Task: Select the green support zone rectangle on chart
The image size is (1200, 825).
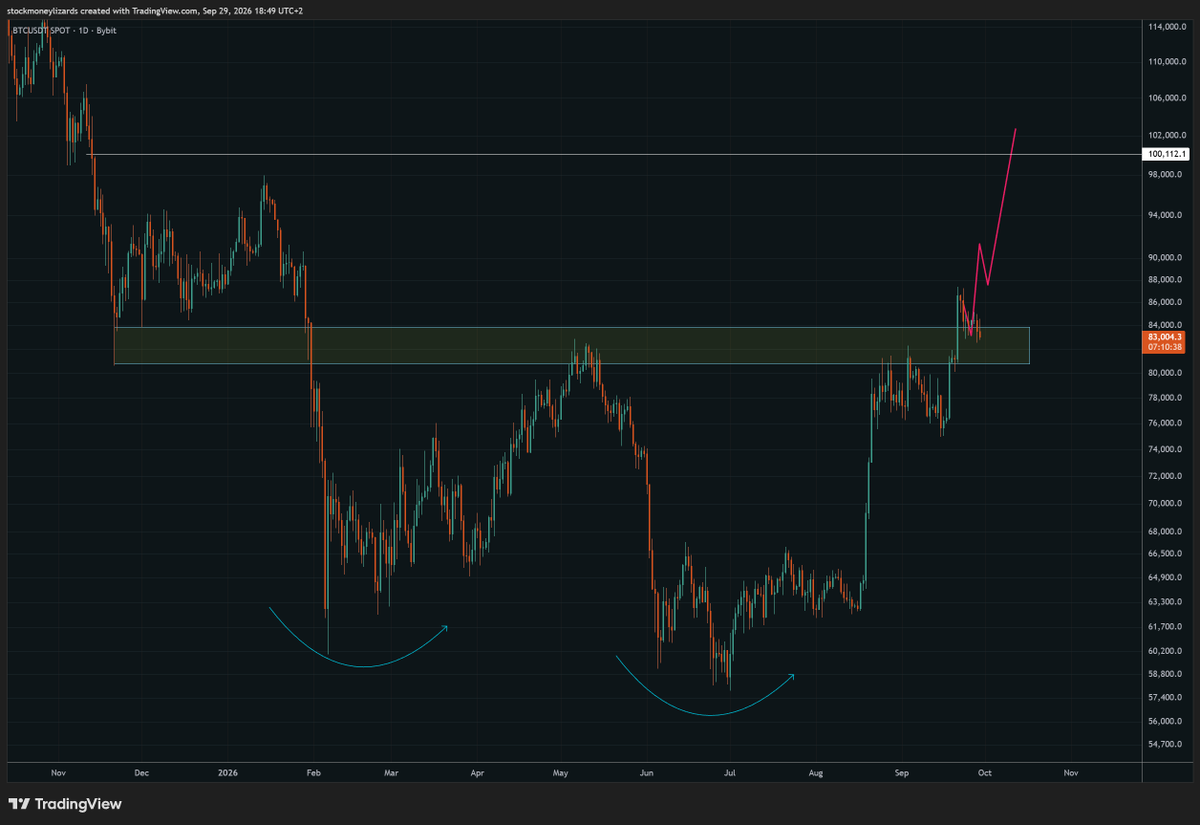Action: (572, 345)
